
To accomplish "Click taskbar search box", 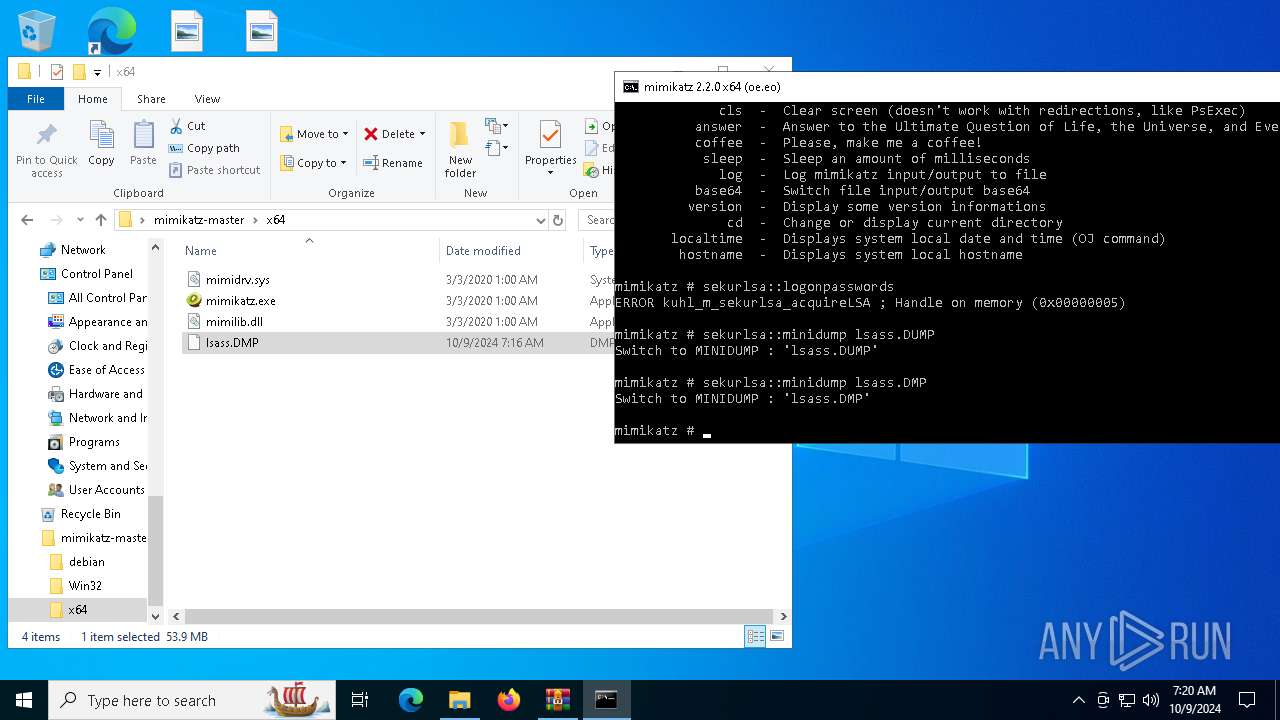I will 194,700.
